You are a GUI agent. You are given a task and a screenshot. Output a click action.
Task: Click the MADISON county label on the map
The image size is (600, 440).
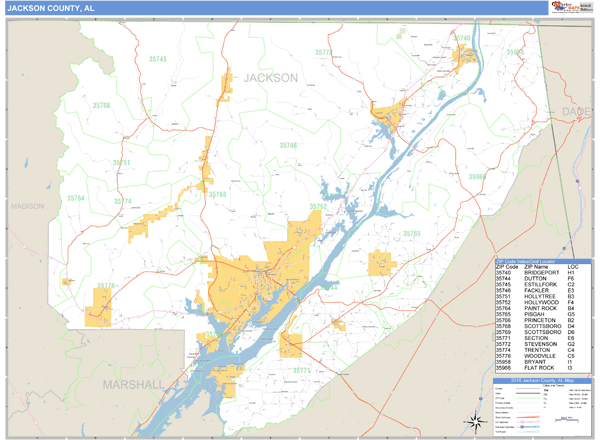[28, 206]
